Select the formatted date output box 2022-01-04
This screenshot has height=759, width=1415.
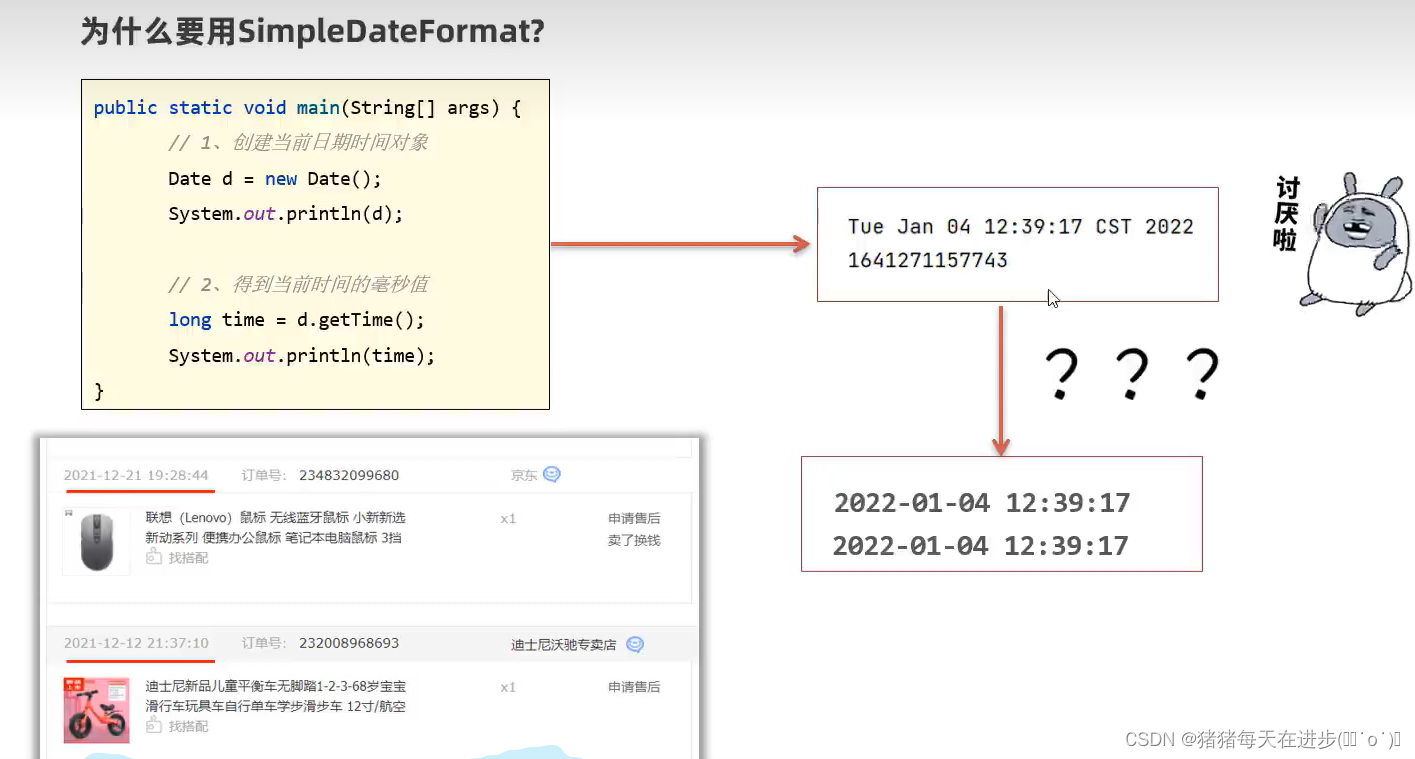(x=1000, y=513)
